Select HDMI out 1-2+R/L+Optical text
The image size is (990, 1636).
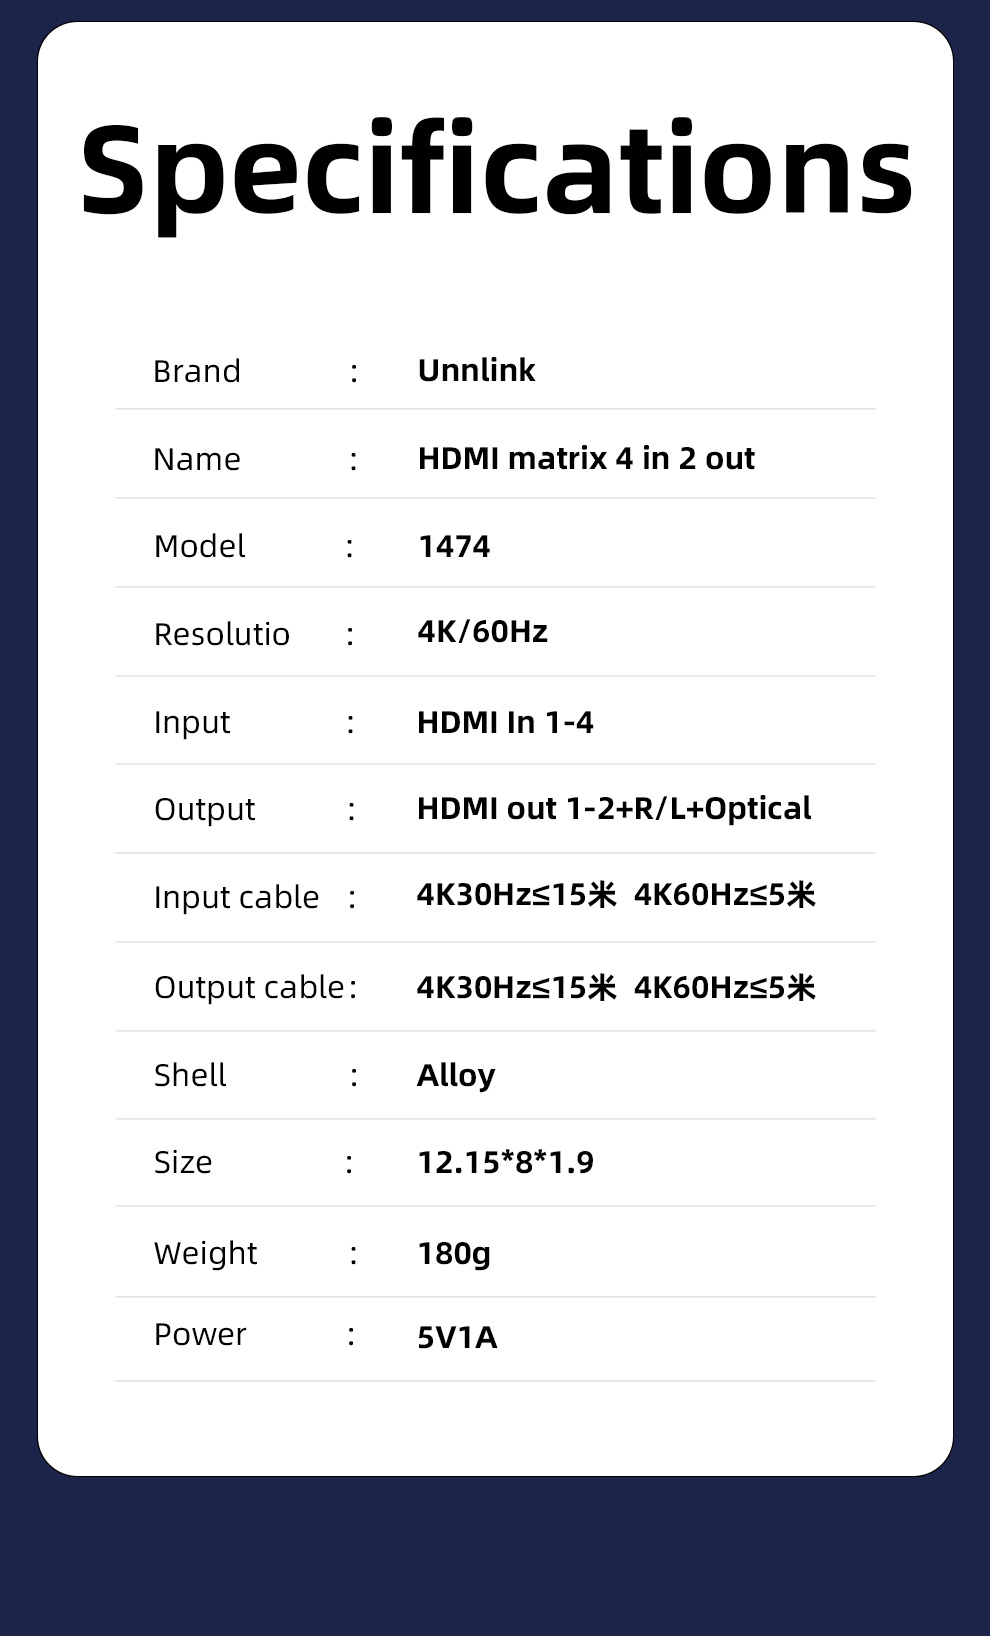point(613,808)
